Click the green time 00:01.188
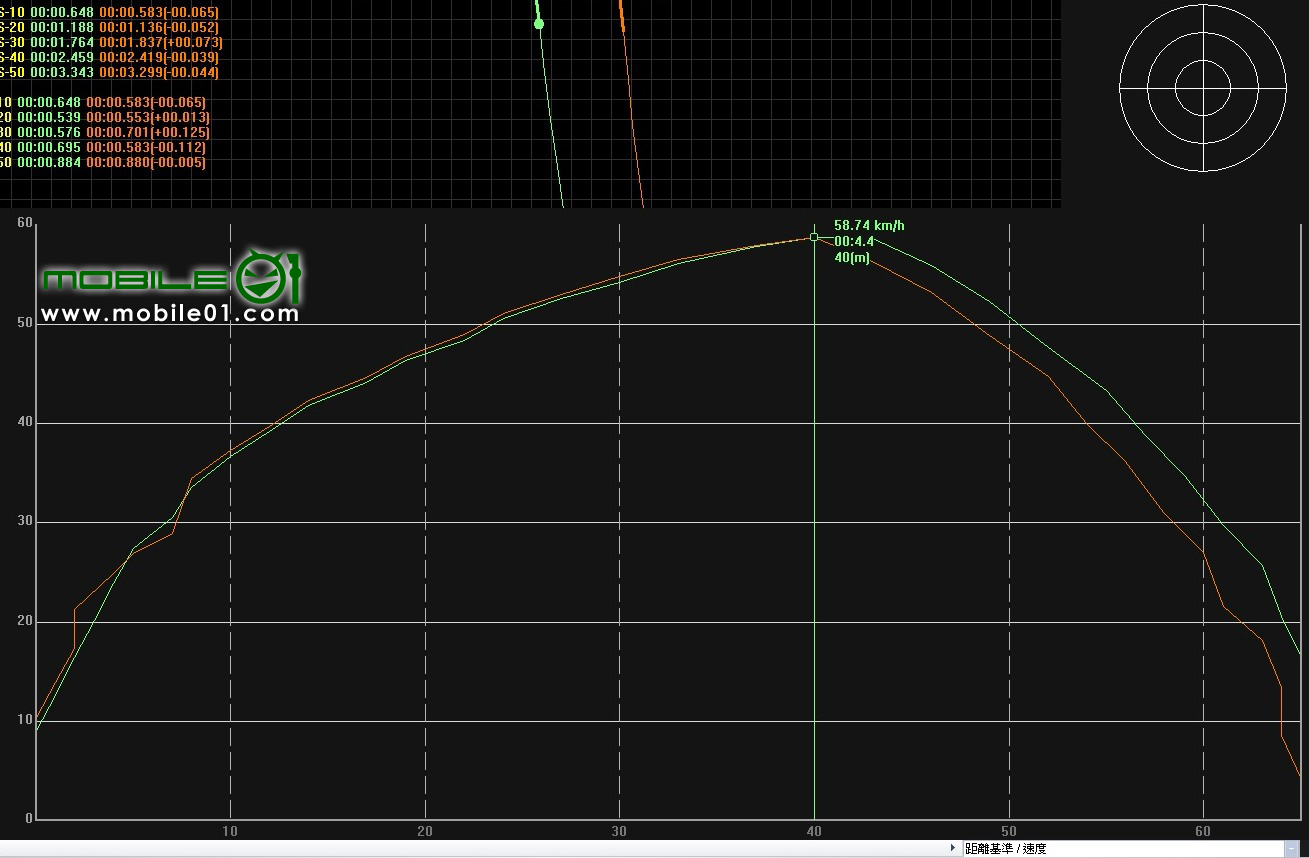1309x858 pixels. 63,27
